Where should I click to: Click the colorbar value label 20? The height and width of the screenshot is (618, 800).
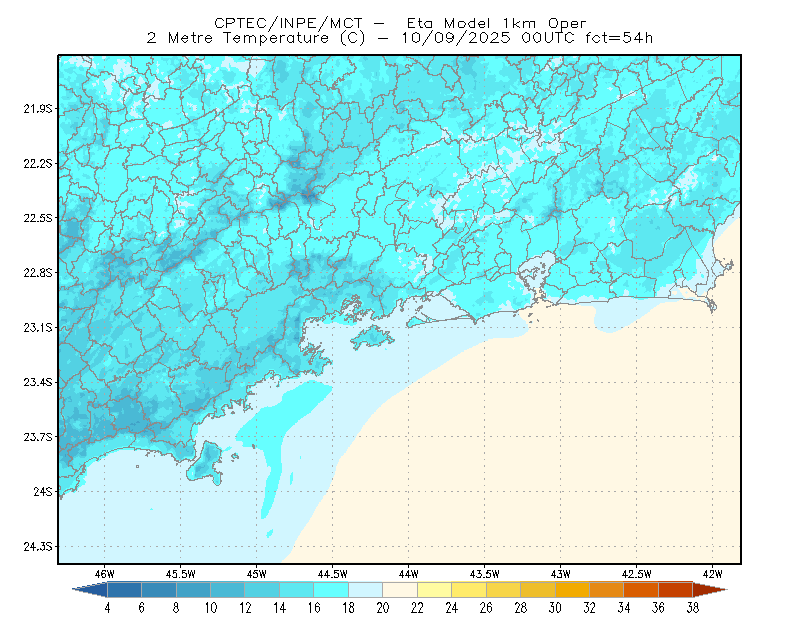[x=383, y=608]
